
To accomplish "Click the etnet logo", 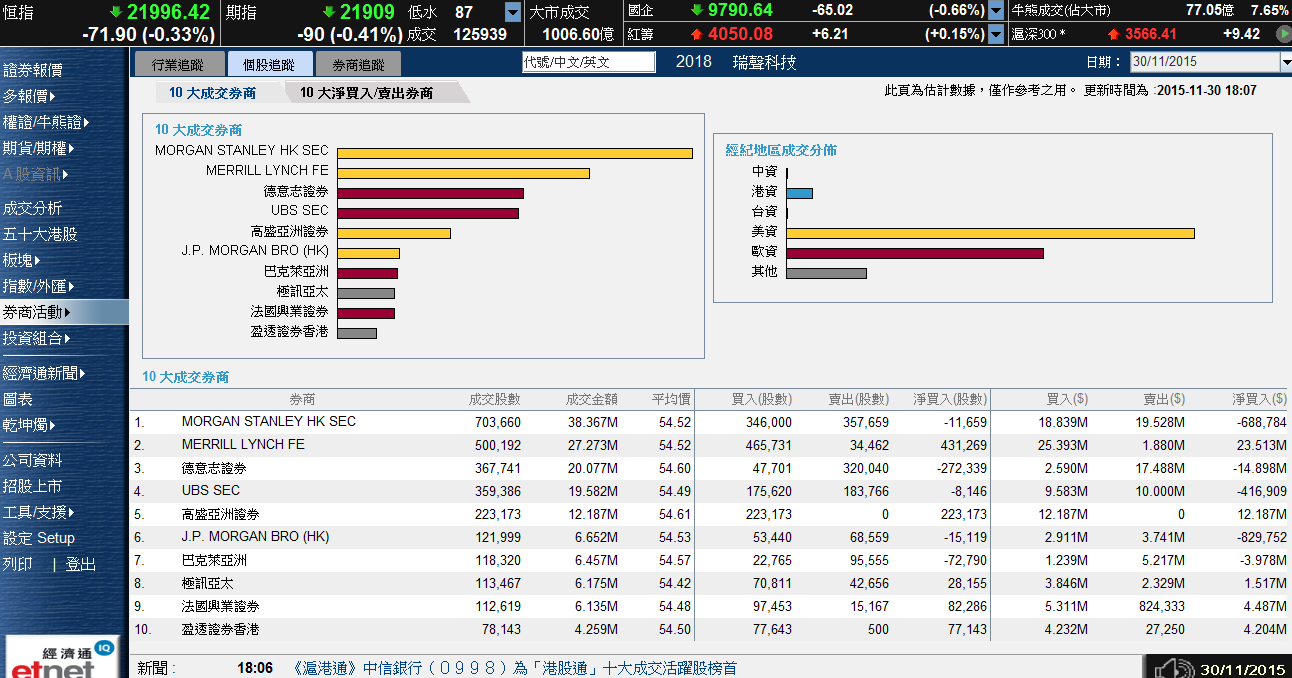I will tap(62, 657).
